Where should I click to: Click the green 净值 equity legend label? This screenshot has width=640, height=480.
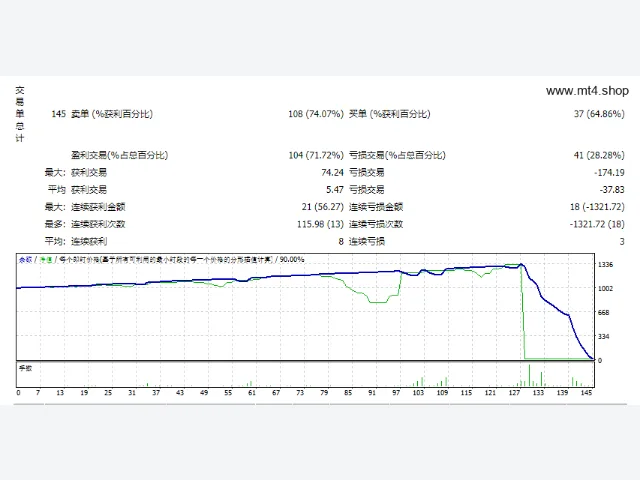point(46,260)
